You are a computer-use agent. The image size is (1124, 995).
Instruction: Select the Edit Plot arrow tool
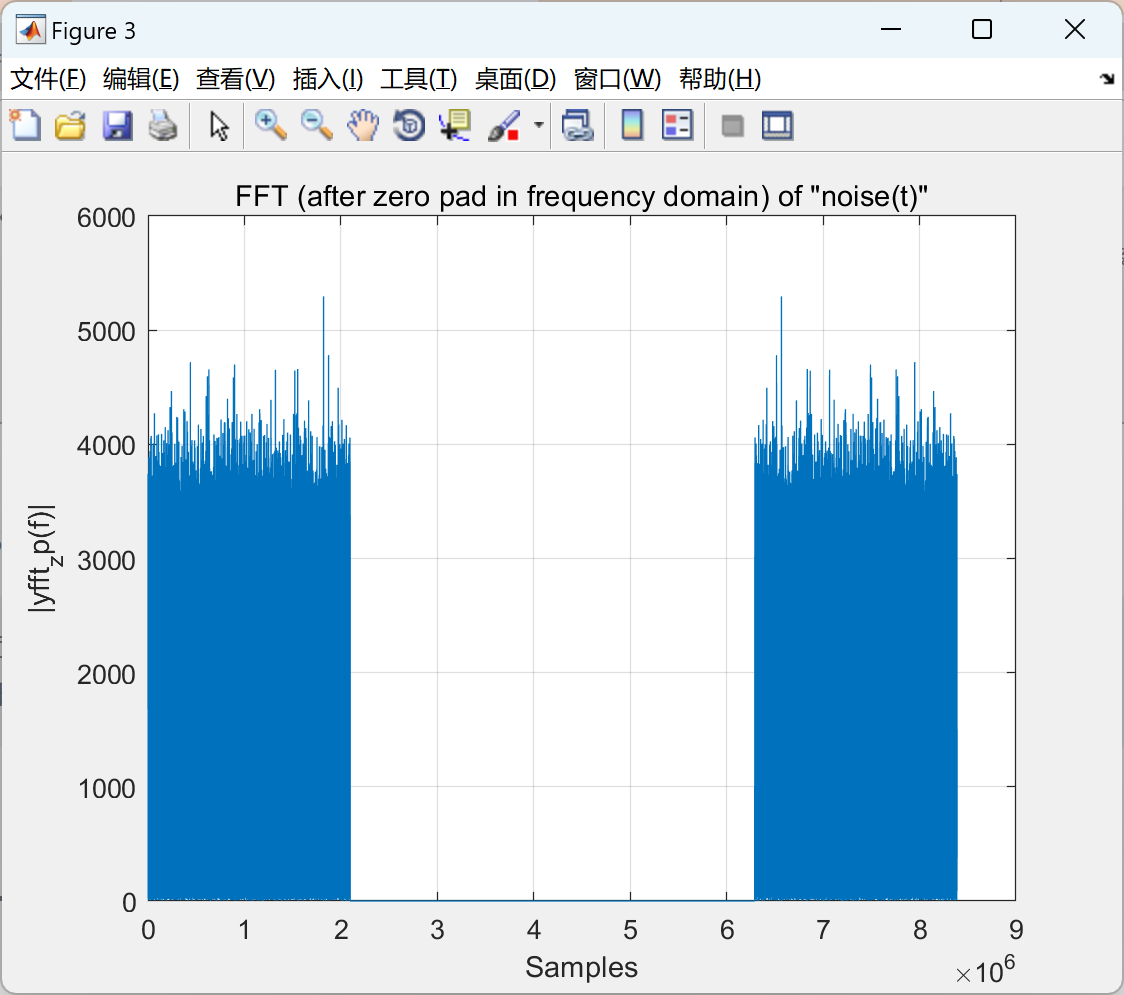[219, 125]
